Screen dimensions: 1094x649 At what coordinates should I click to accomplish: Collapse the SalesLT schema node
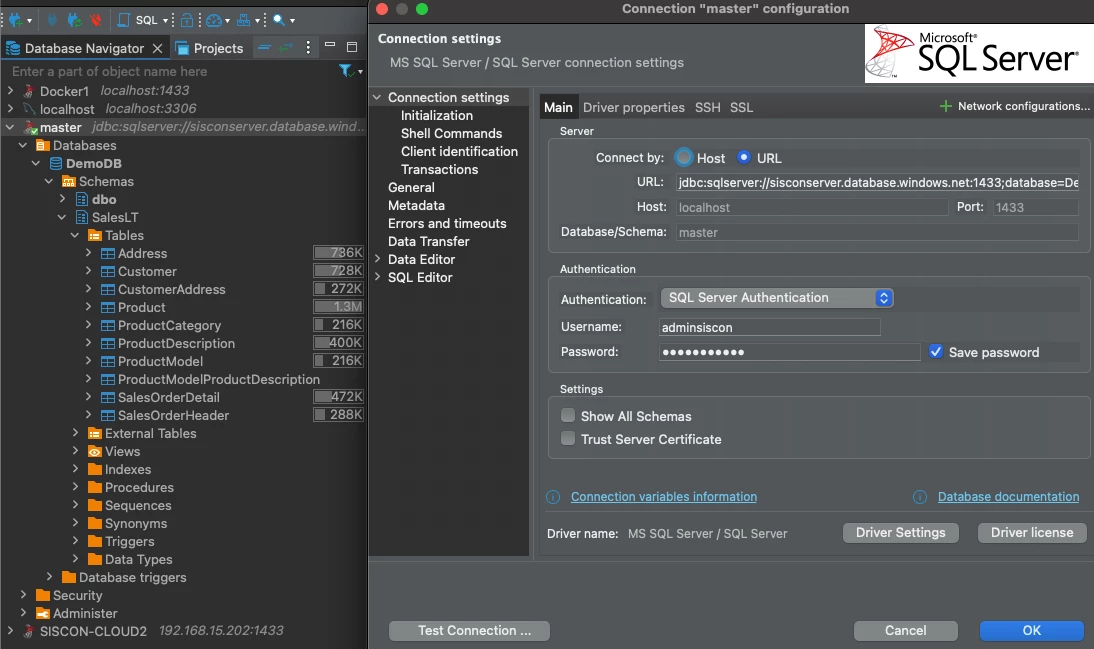(x=62, y=217)
